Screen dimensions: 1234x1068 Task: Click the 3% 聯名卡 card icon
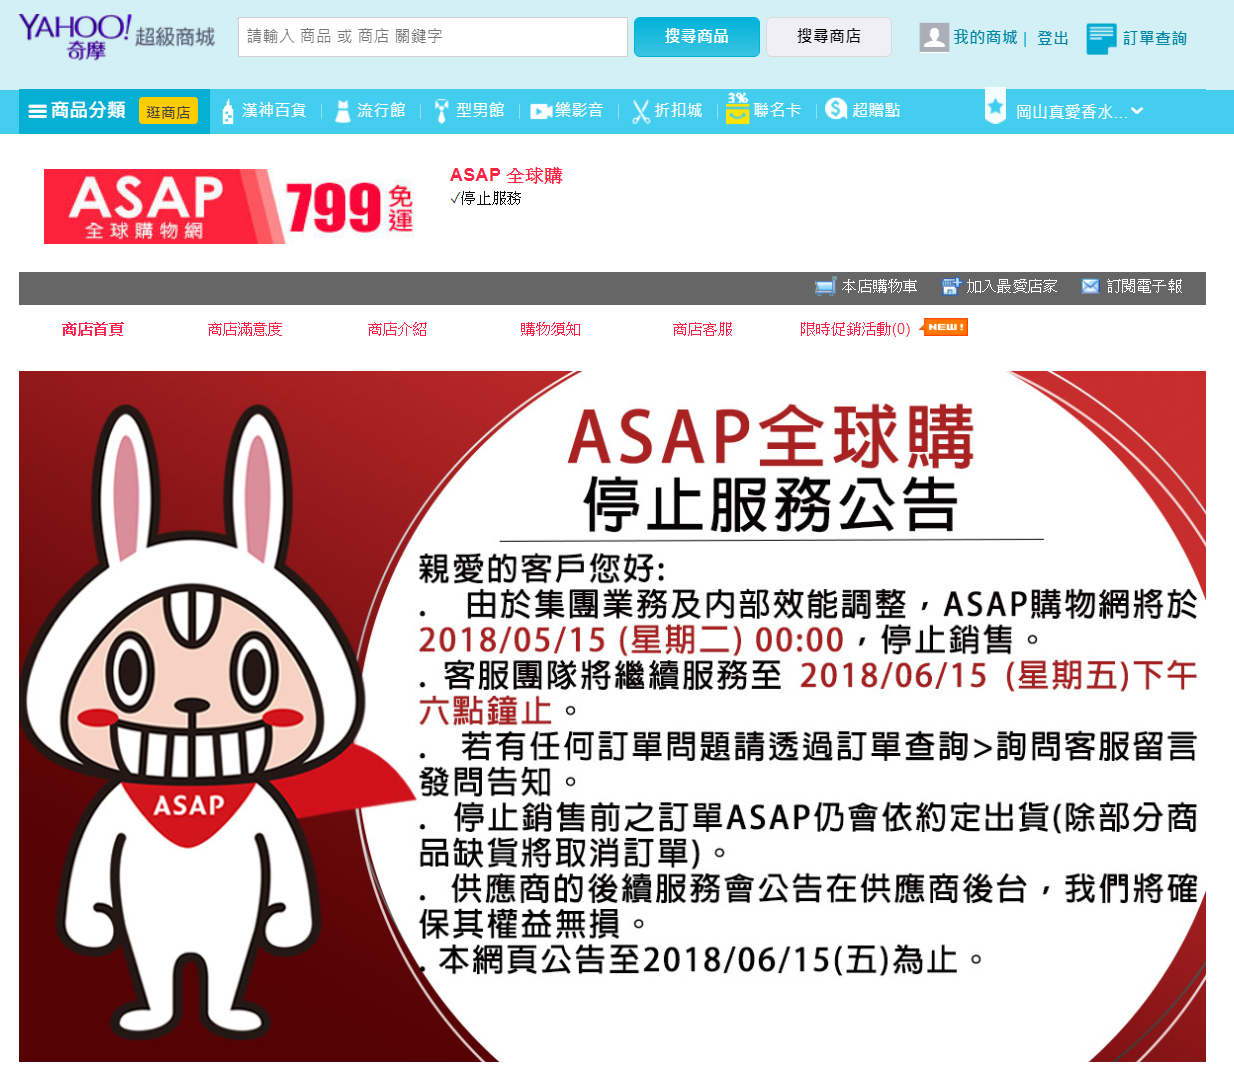click(x=735, y=108)
